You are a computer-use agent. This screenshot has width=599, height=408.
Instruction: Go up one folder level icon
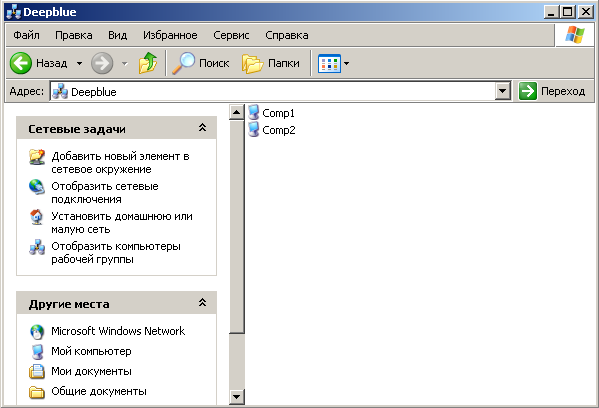(148, 63)
